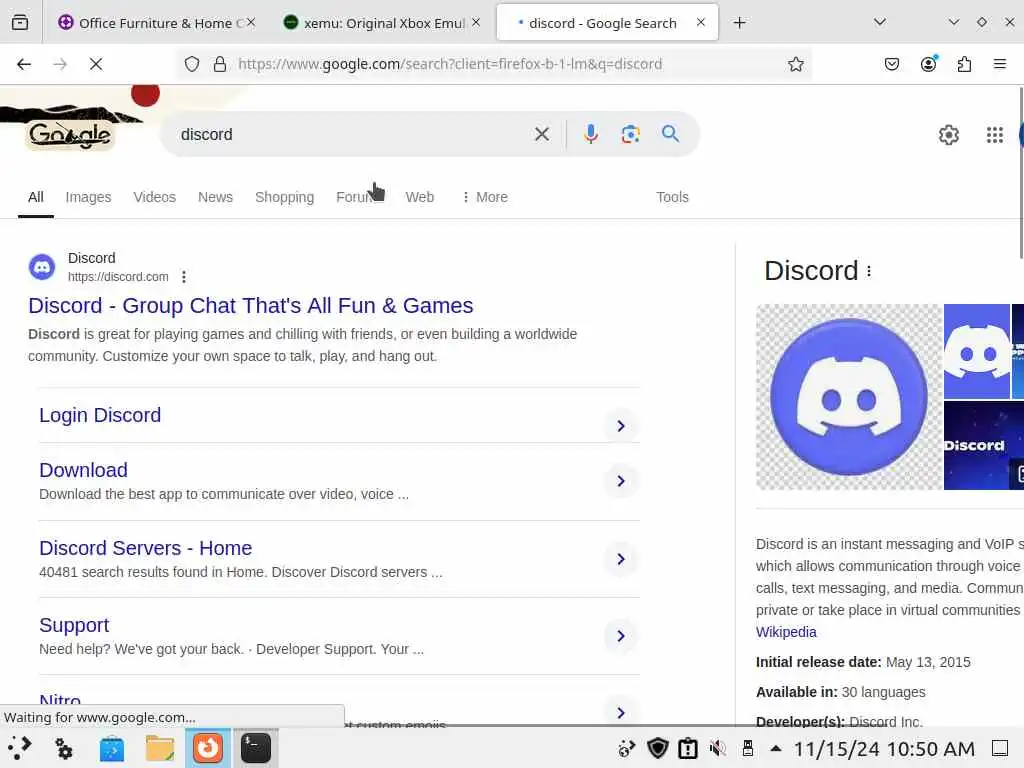Open clipboard widget in system tray
Screen dimensions: 1024x768
pos(688,748)
